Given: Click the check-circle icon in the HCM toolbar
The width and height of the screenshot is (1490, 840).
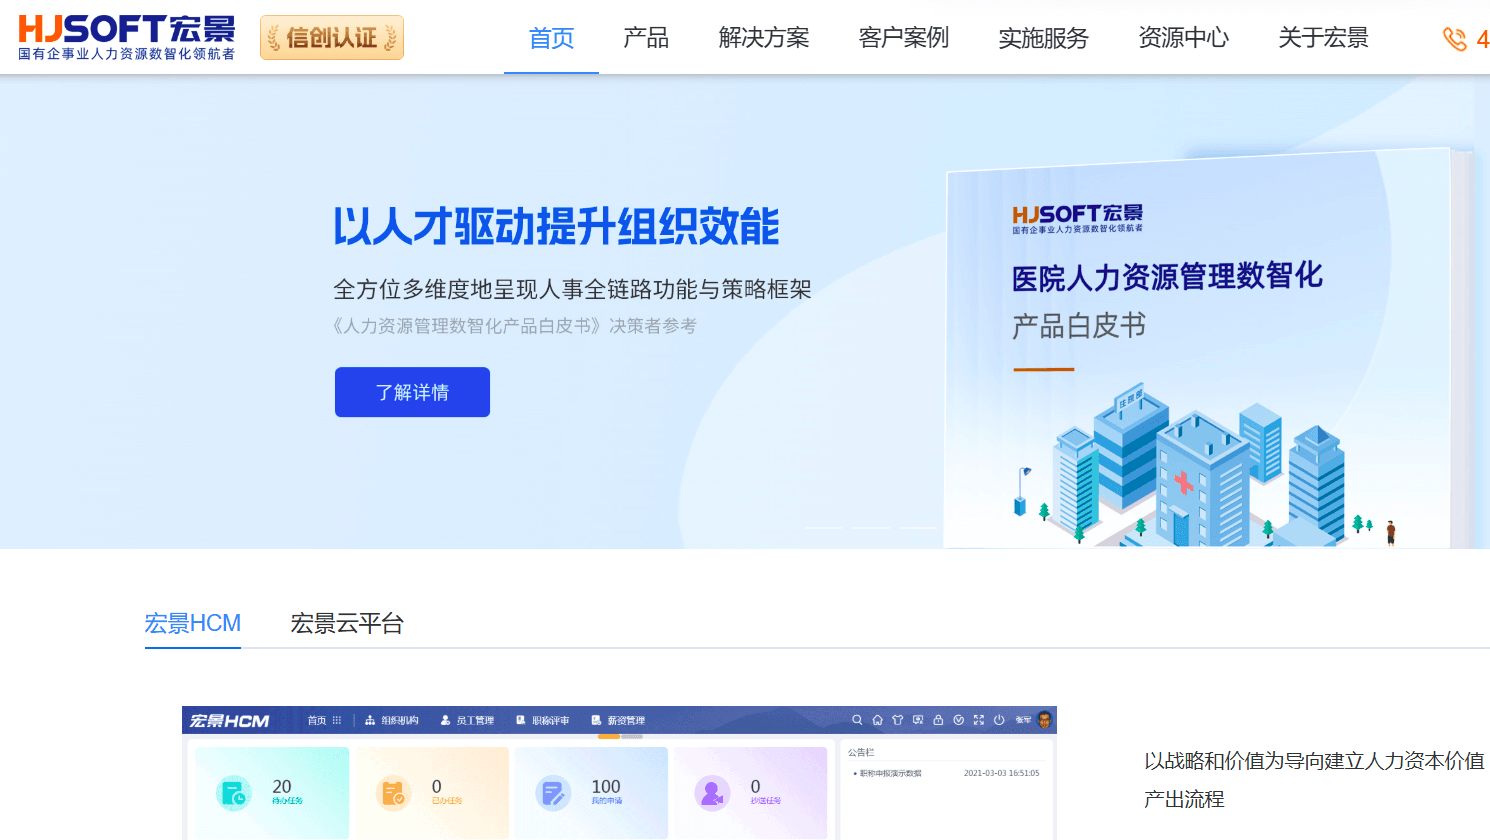Looking at the screenshot, I should tap(958, 720).
